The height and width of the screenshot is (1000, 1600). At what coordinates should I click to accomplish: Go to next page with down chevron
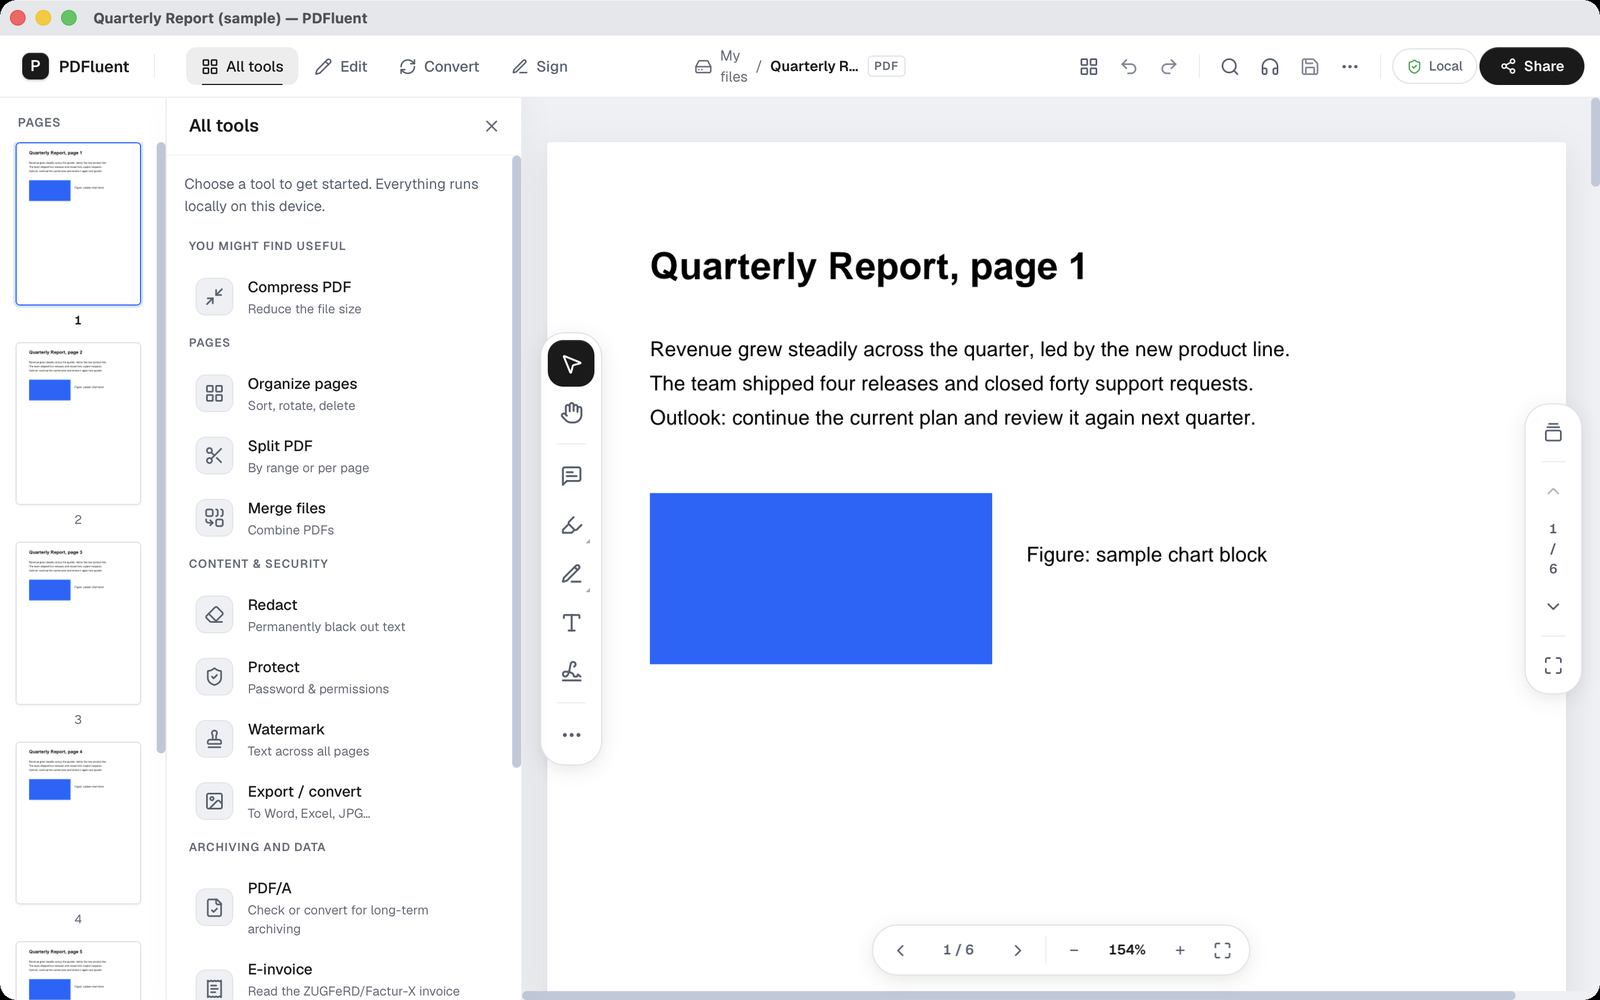click(1553, 606)
